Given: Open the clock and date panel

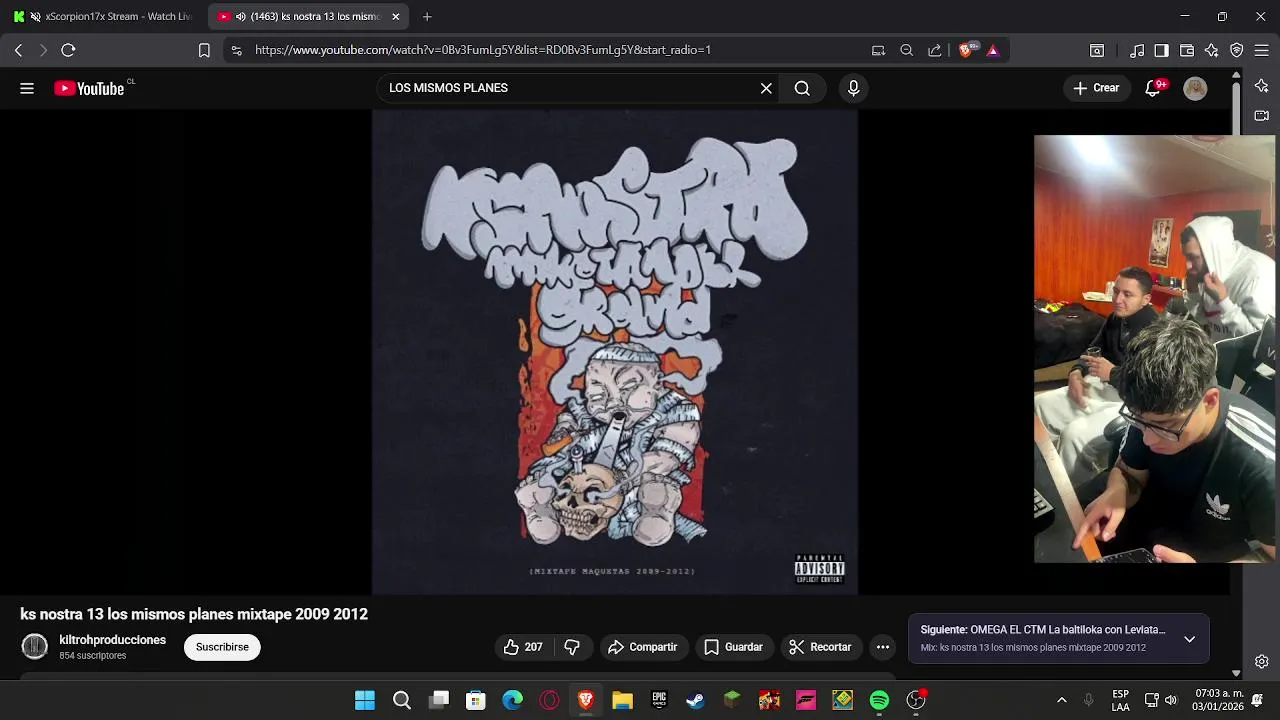Looking at the screenshot, I should [x=1217, y=700].
